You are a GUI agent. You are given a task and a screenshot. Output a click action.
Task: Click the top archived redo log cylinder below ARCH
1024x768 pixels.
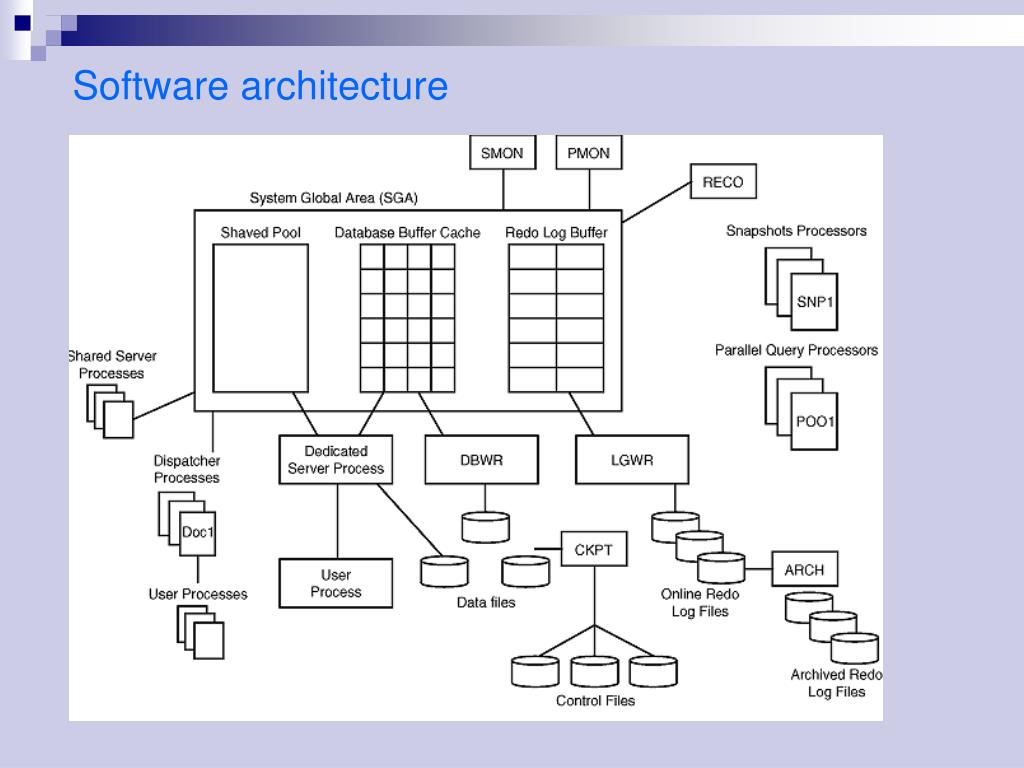pyautogui.click(x=809, y=607)
